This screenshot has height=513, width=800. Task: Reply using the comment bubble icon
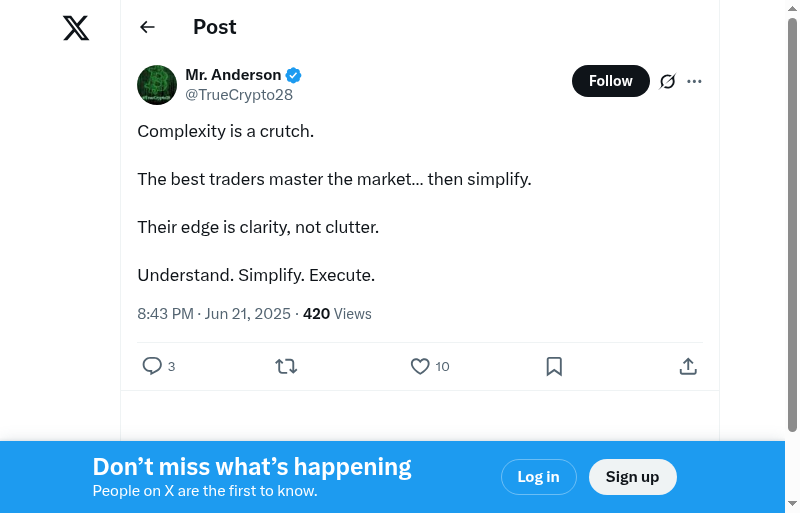(152, 366)
